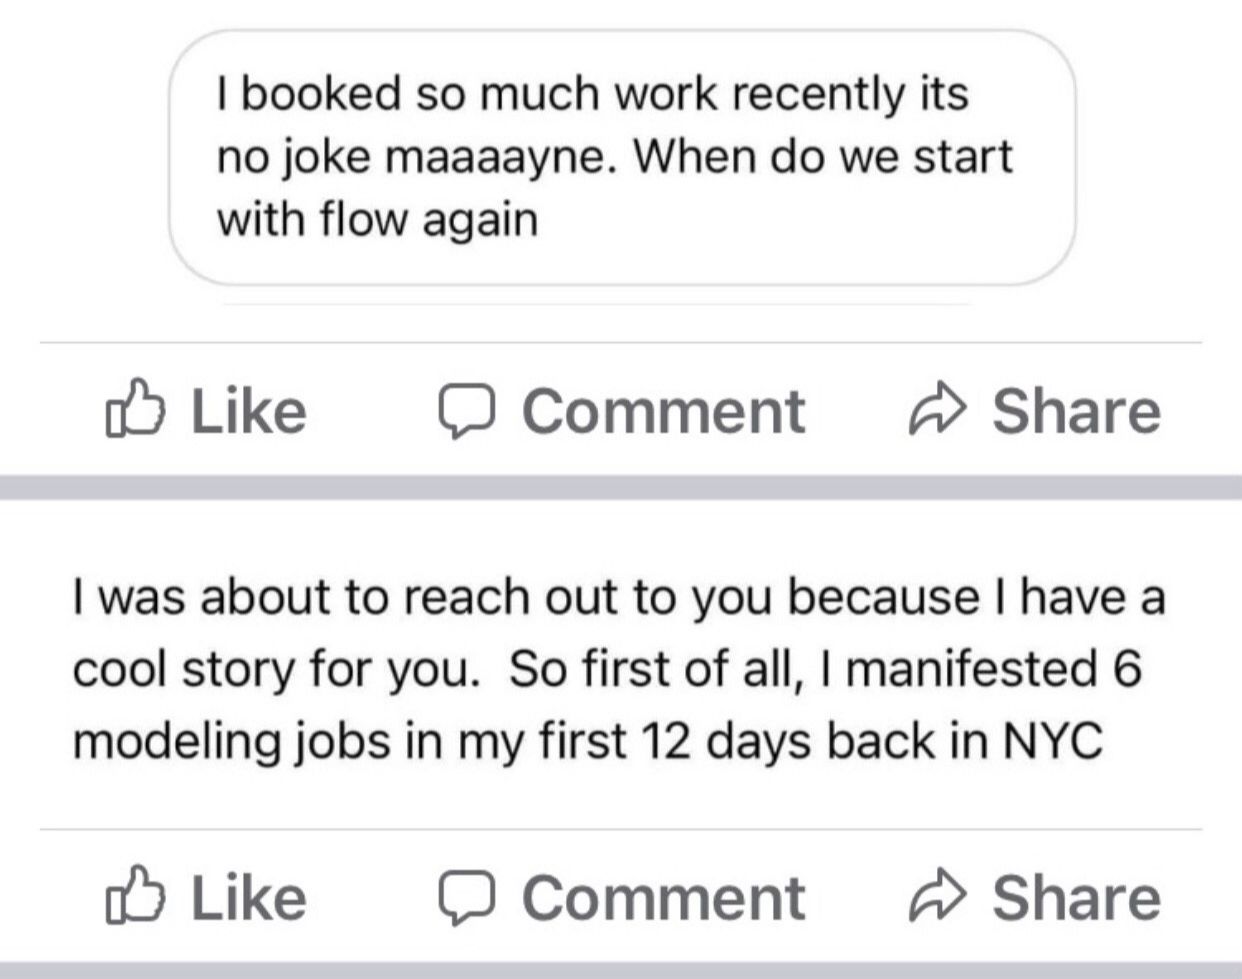
Task: Tap the speech bubble icon under the NYC post
Action: (x=466, y=897)
